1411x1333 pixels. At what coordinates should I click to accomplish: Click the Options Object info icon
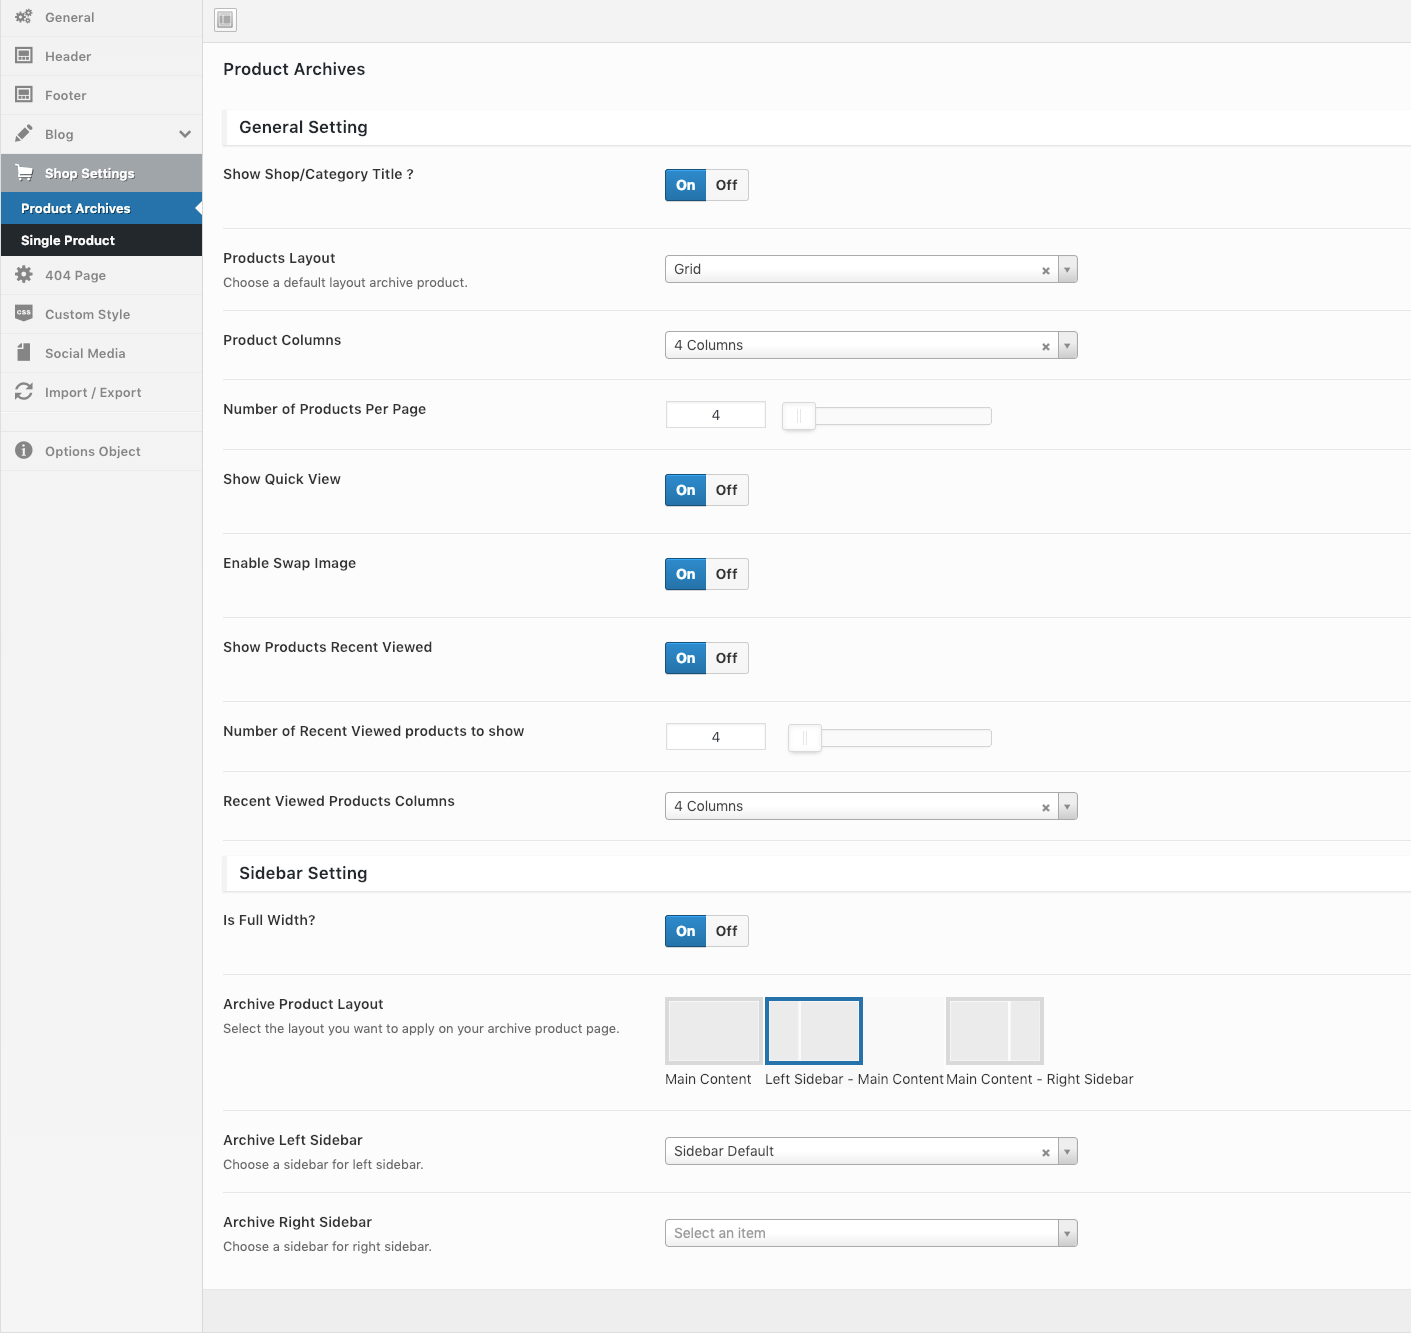coord(24,451)
